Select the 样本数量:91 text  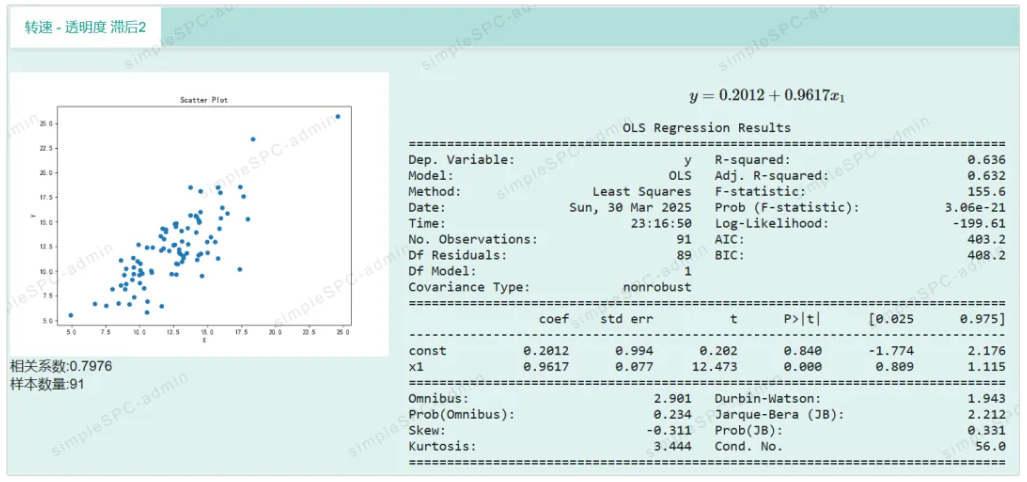point(48,383)
